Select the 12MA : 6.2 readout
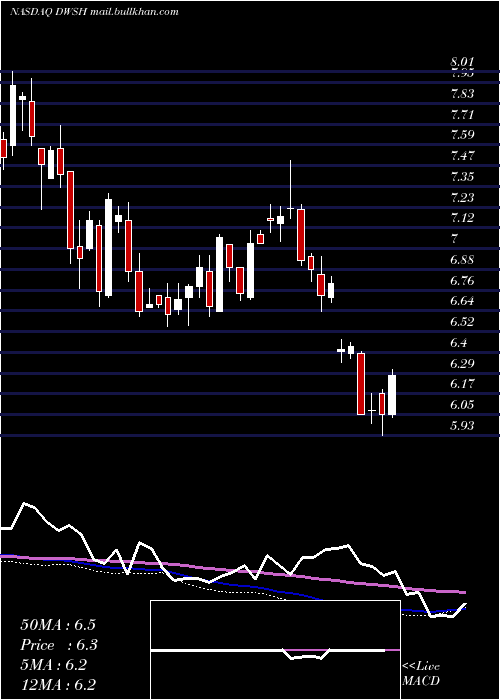This screenshot has height=700, width=500. coord(58,685)
